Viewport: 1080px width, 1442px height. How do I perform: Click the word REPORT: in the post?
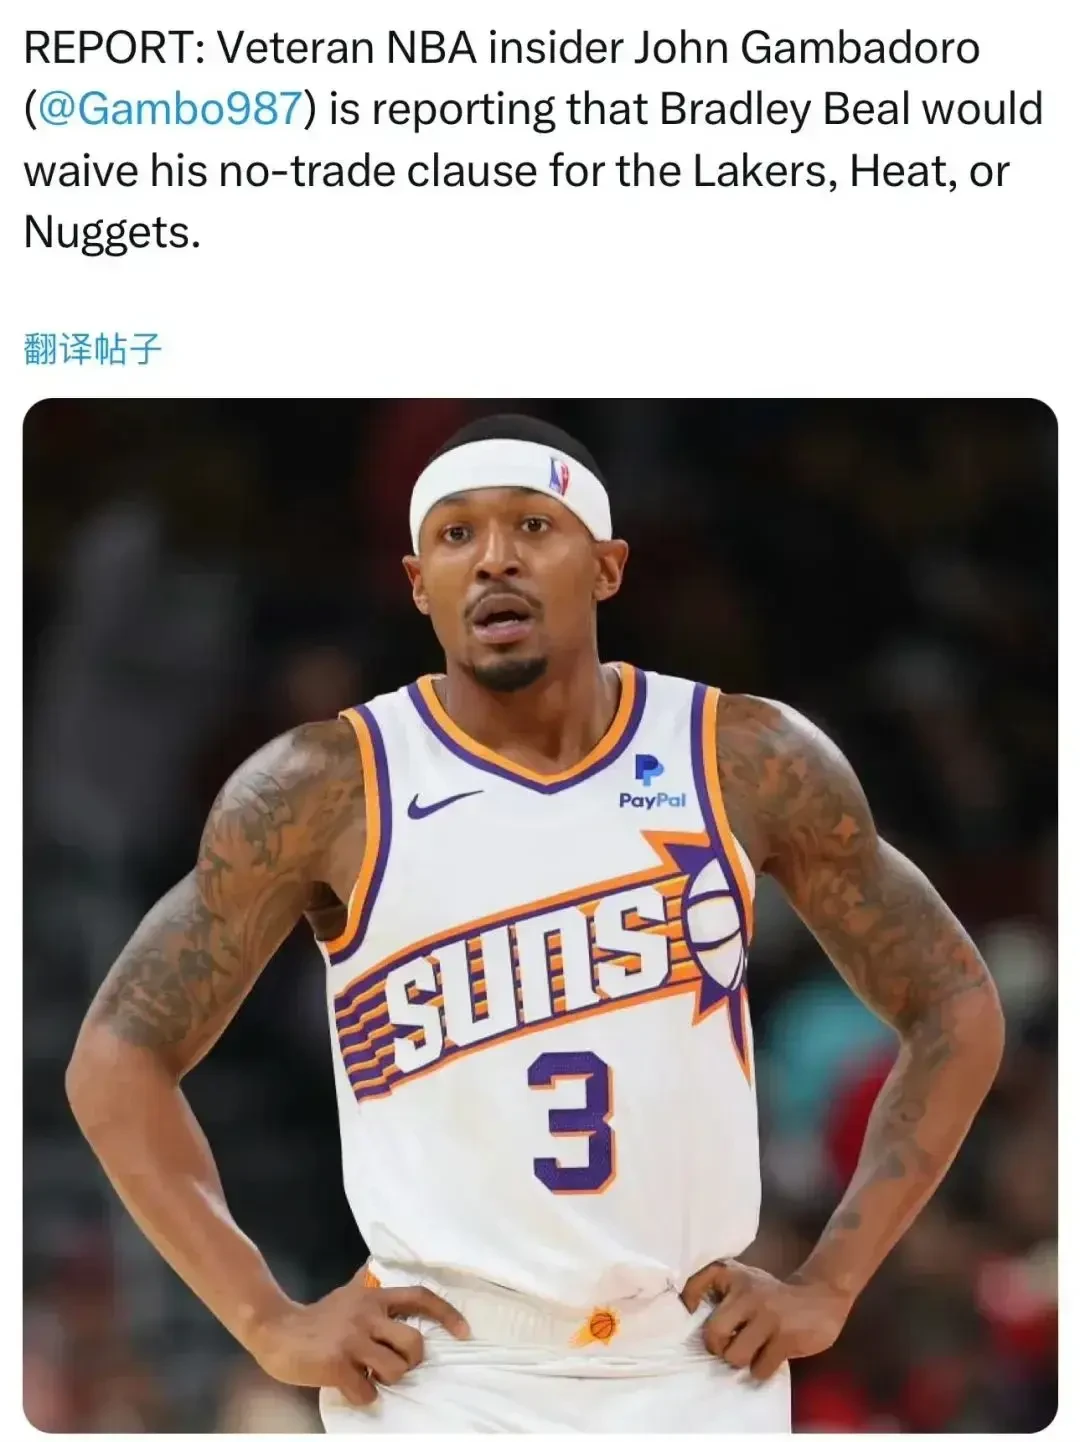[x=114, y=48]
